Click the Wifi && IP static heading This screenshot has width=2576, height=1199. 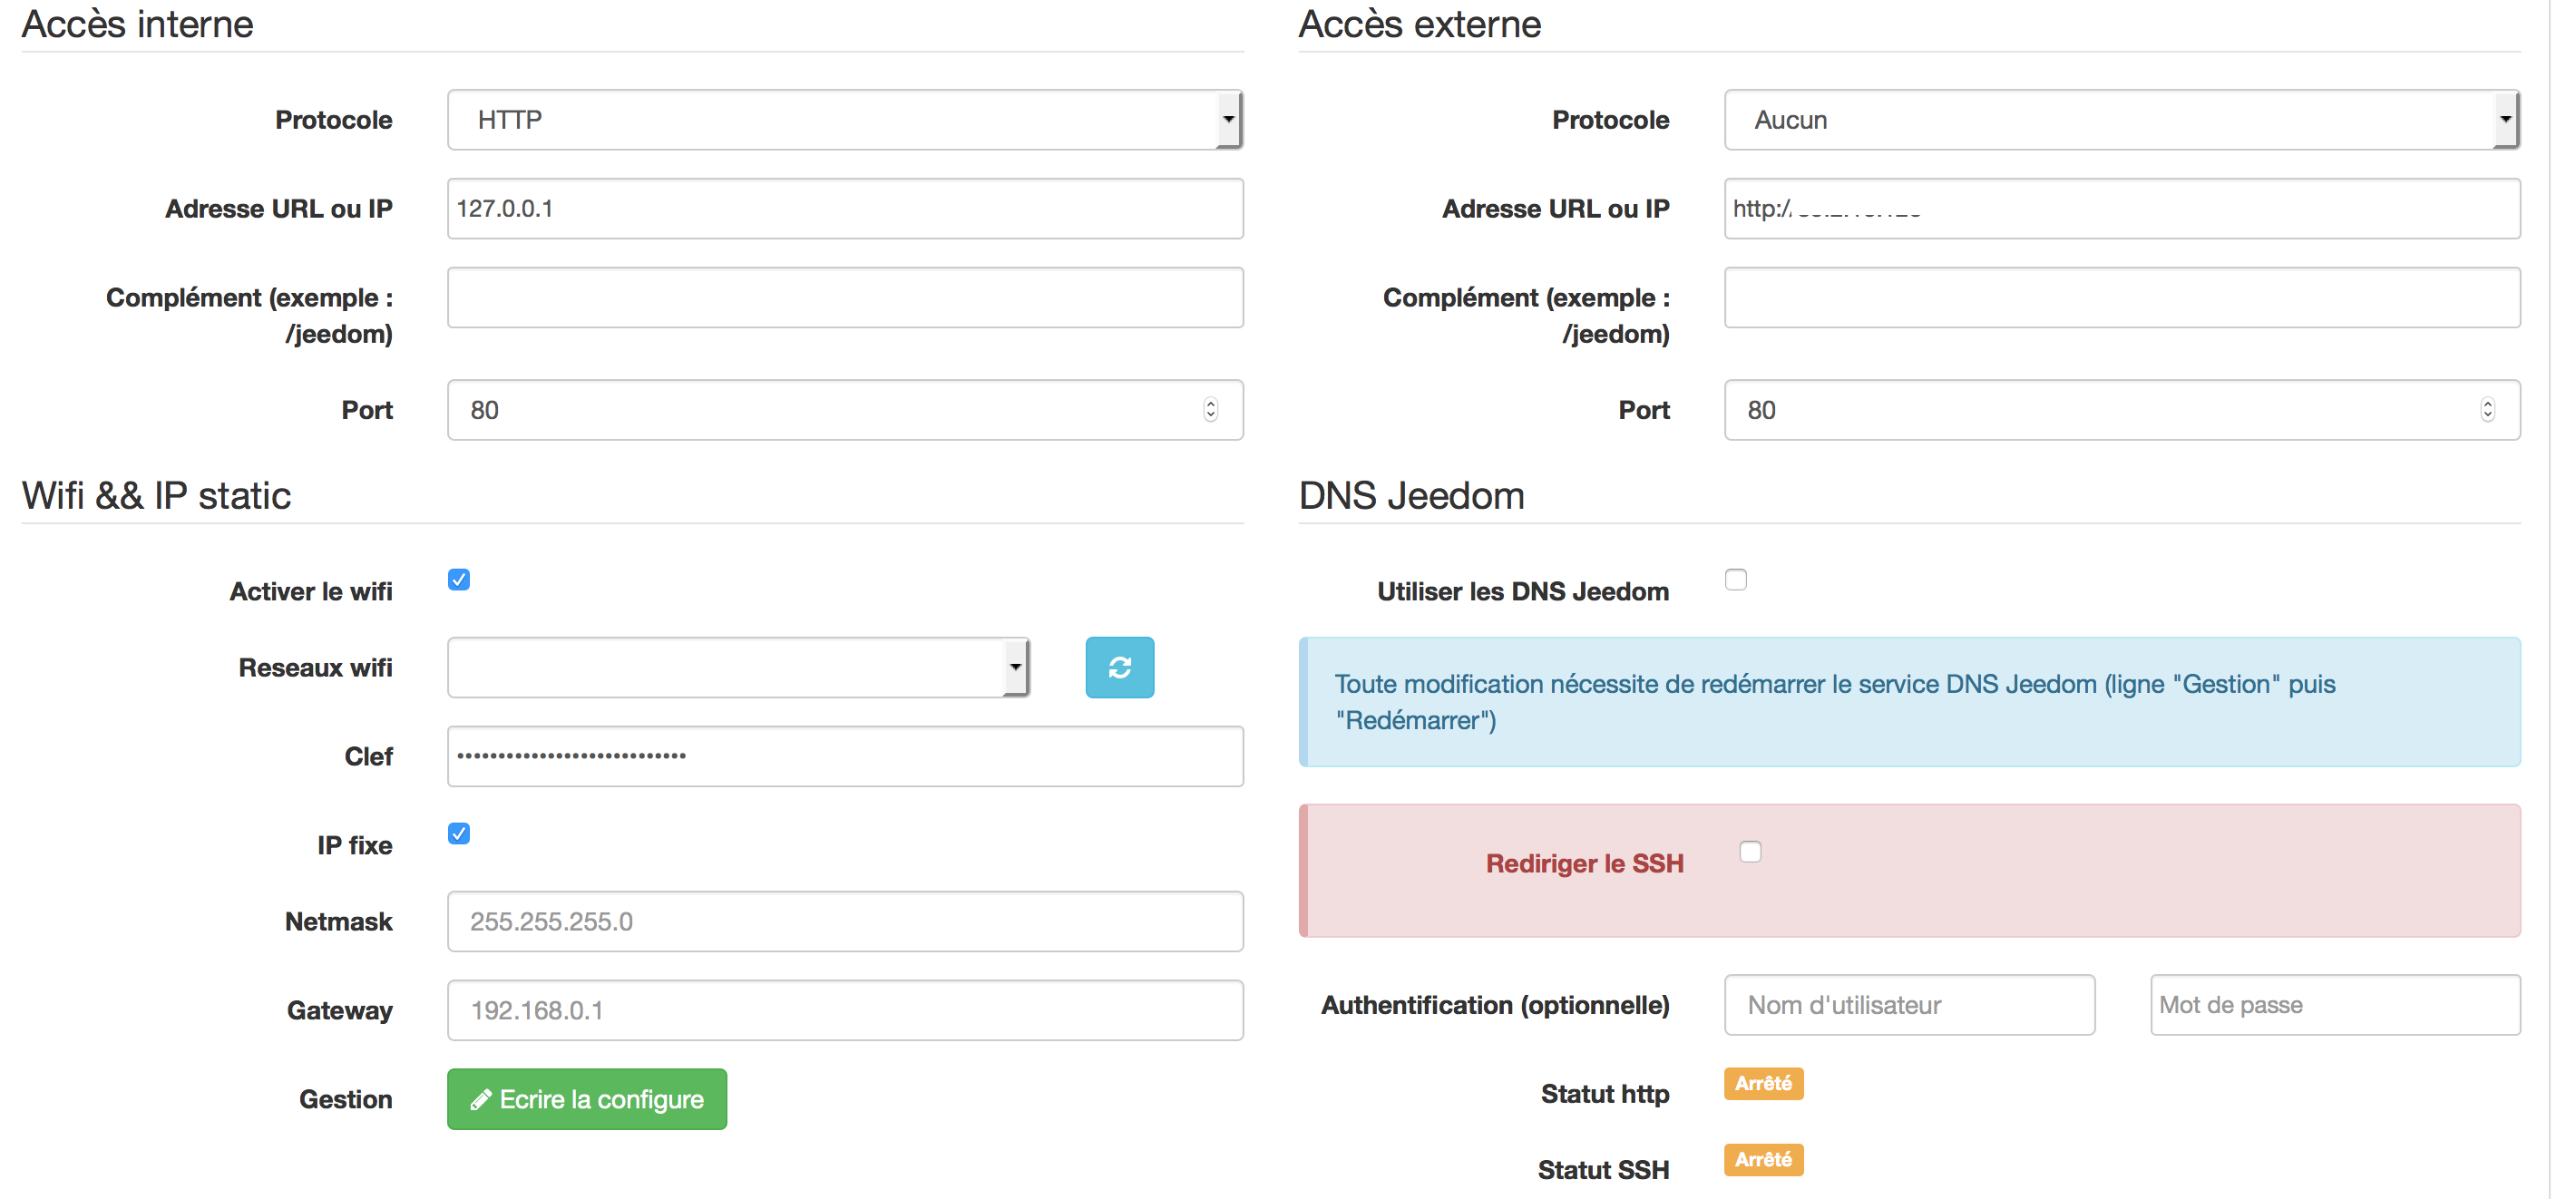pyautogui.click(x=156, y=496)
